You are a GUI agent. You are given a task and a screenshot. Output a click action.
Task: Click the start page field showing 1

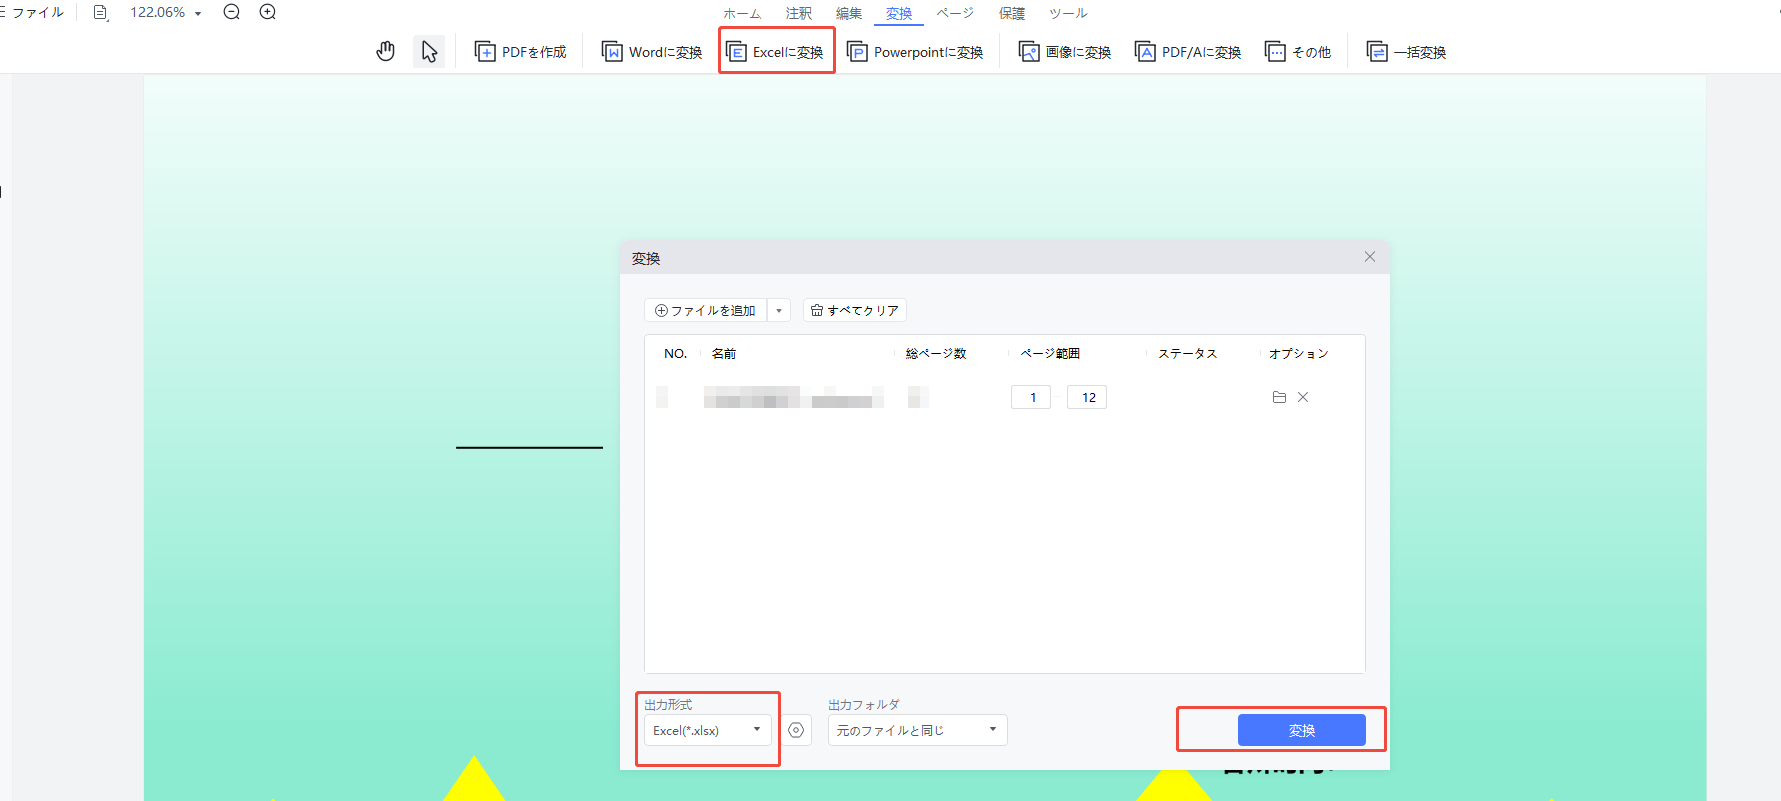point(1031,397)
